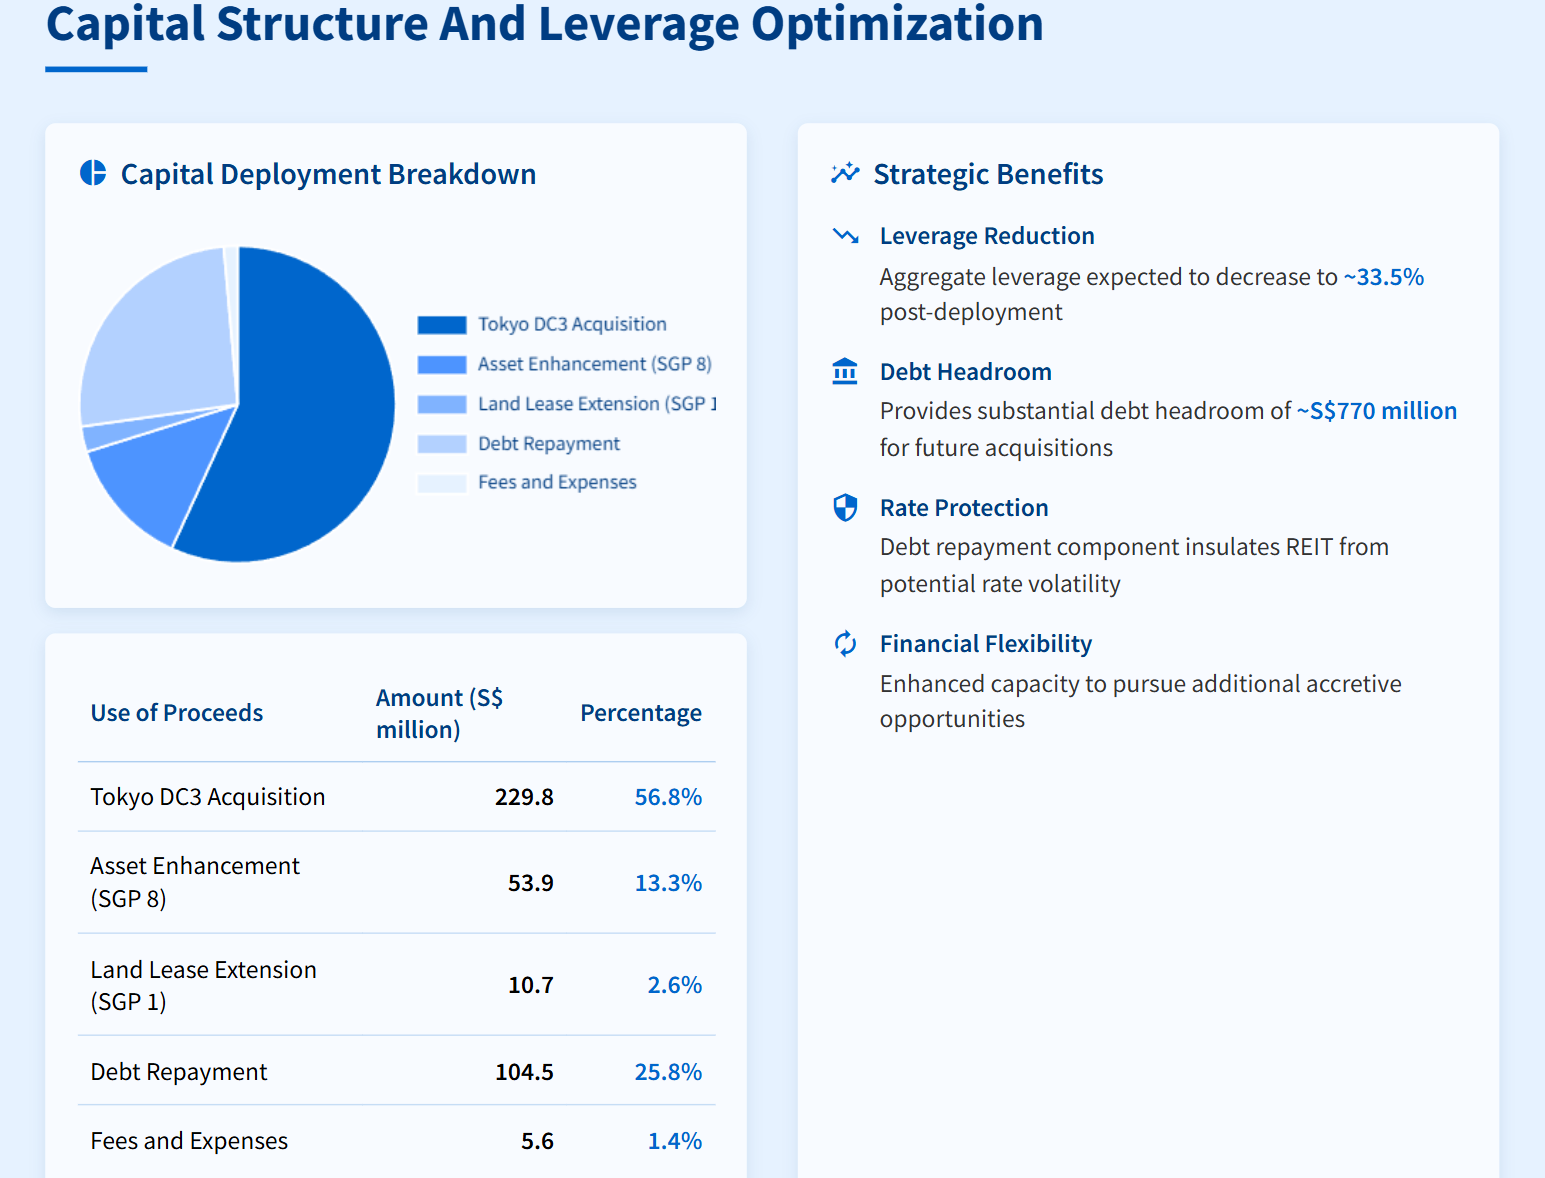Toggle the Debt Repayment legend entry
Screen dimensions: 1545x1178
[549, 443]
